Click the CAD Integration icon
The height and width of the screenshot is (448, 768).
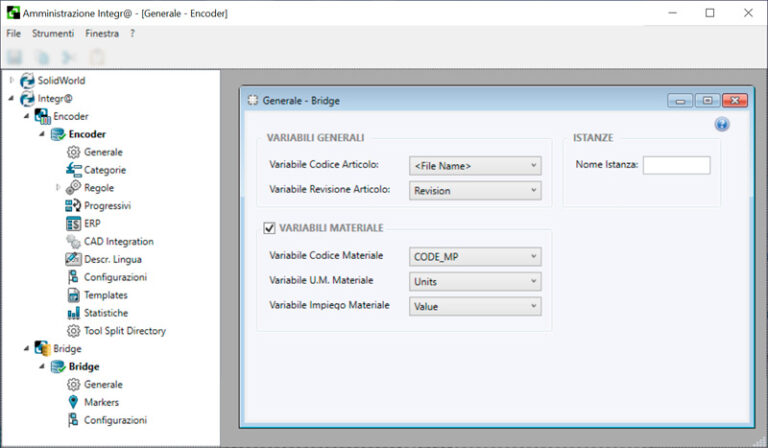73,241
